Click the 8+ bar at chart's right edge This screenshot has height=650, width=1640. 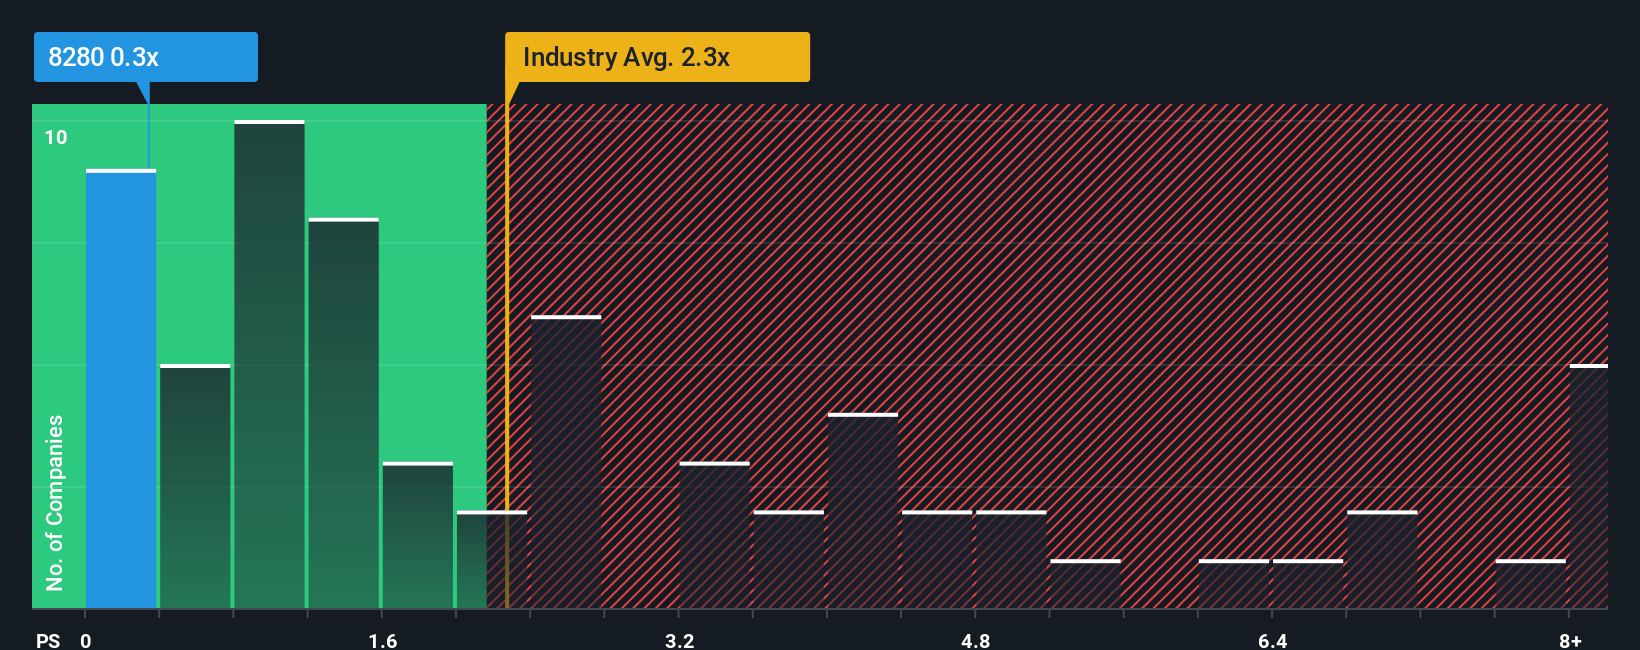point(1588,486)
